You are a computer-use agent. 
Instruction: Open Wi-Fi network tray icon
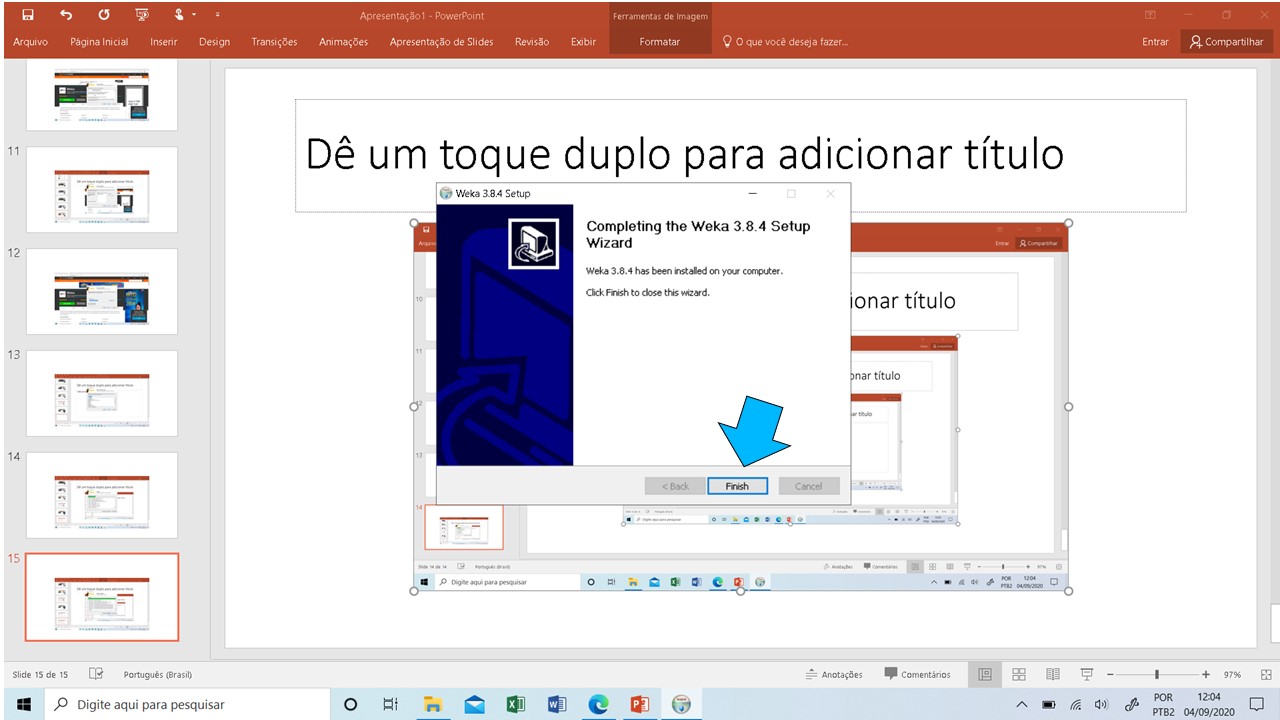coord(1076,704)
